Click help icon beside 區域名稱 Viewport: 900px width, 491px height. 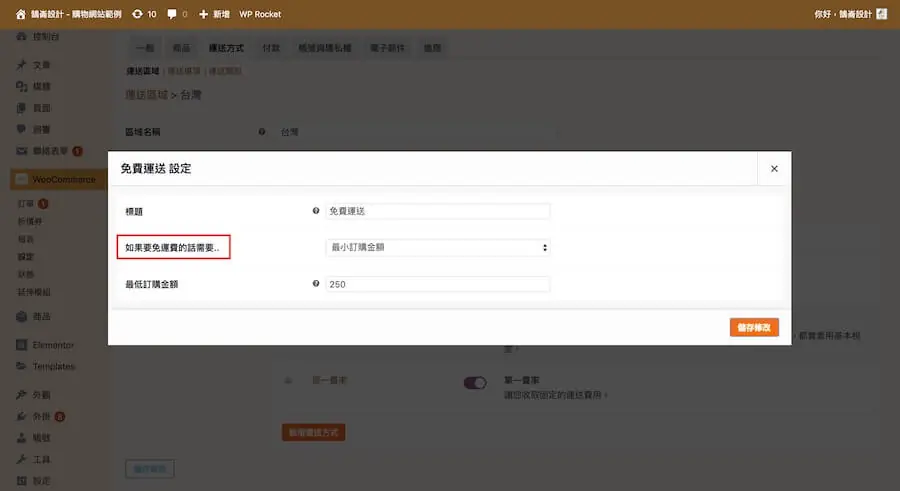(x=262, y=132)
